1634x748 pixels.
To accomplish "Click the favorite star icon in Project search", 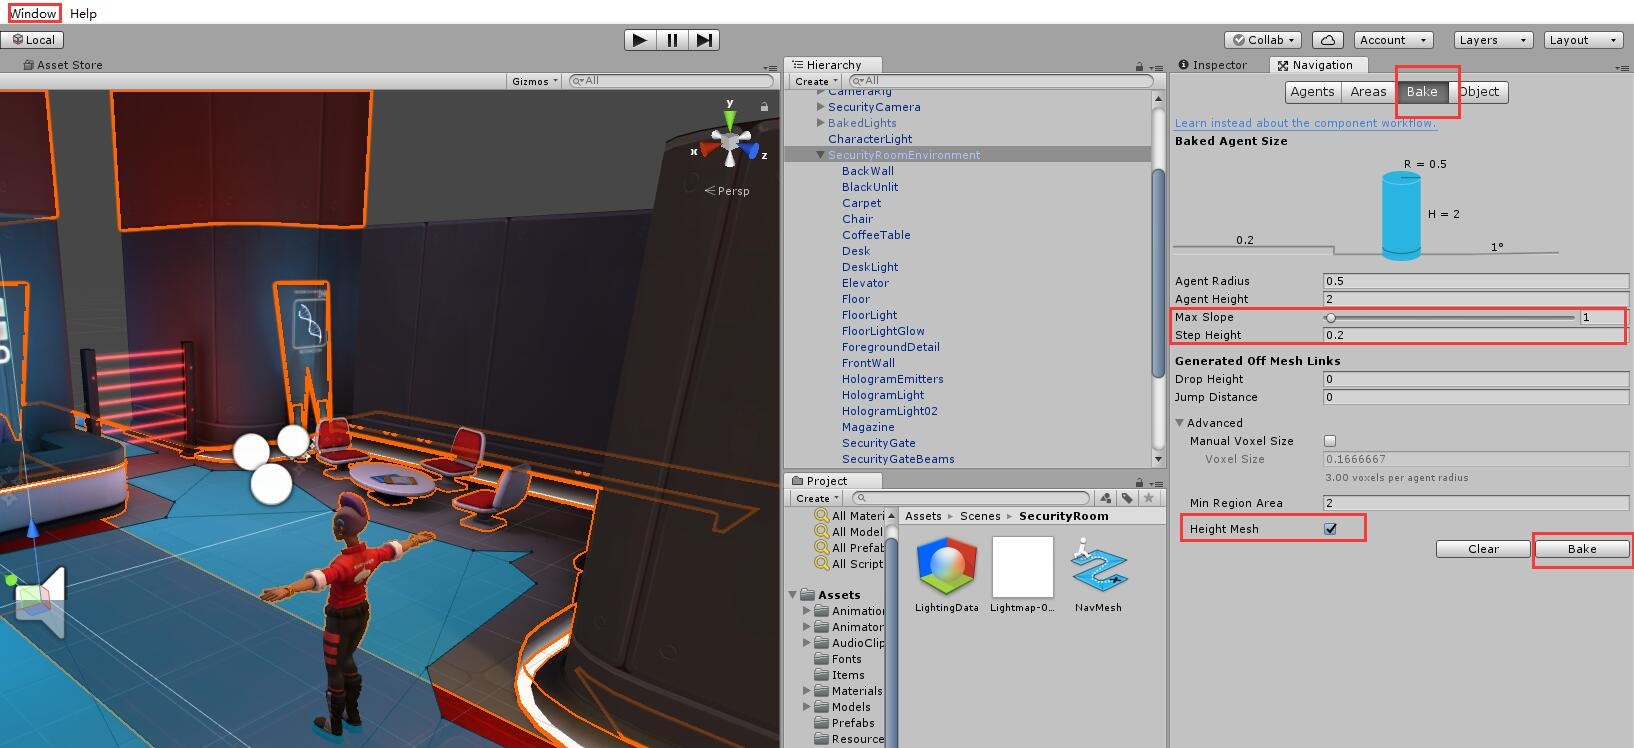I will click(x=1149, y=498).
